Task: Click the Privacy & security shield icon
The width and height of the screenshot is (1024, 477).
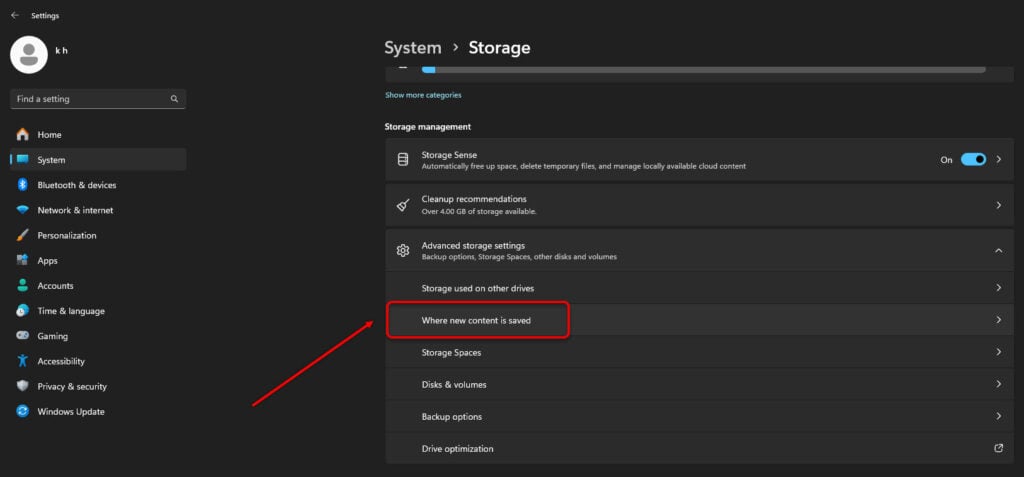Action: (x=23, y=386)
